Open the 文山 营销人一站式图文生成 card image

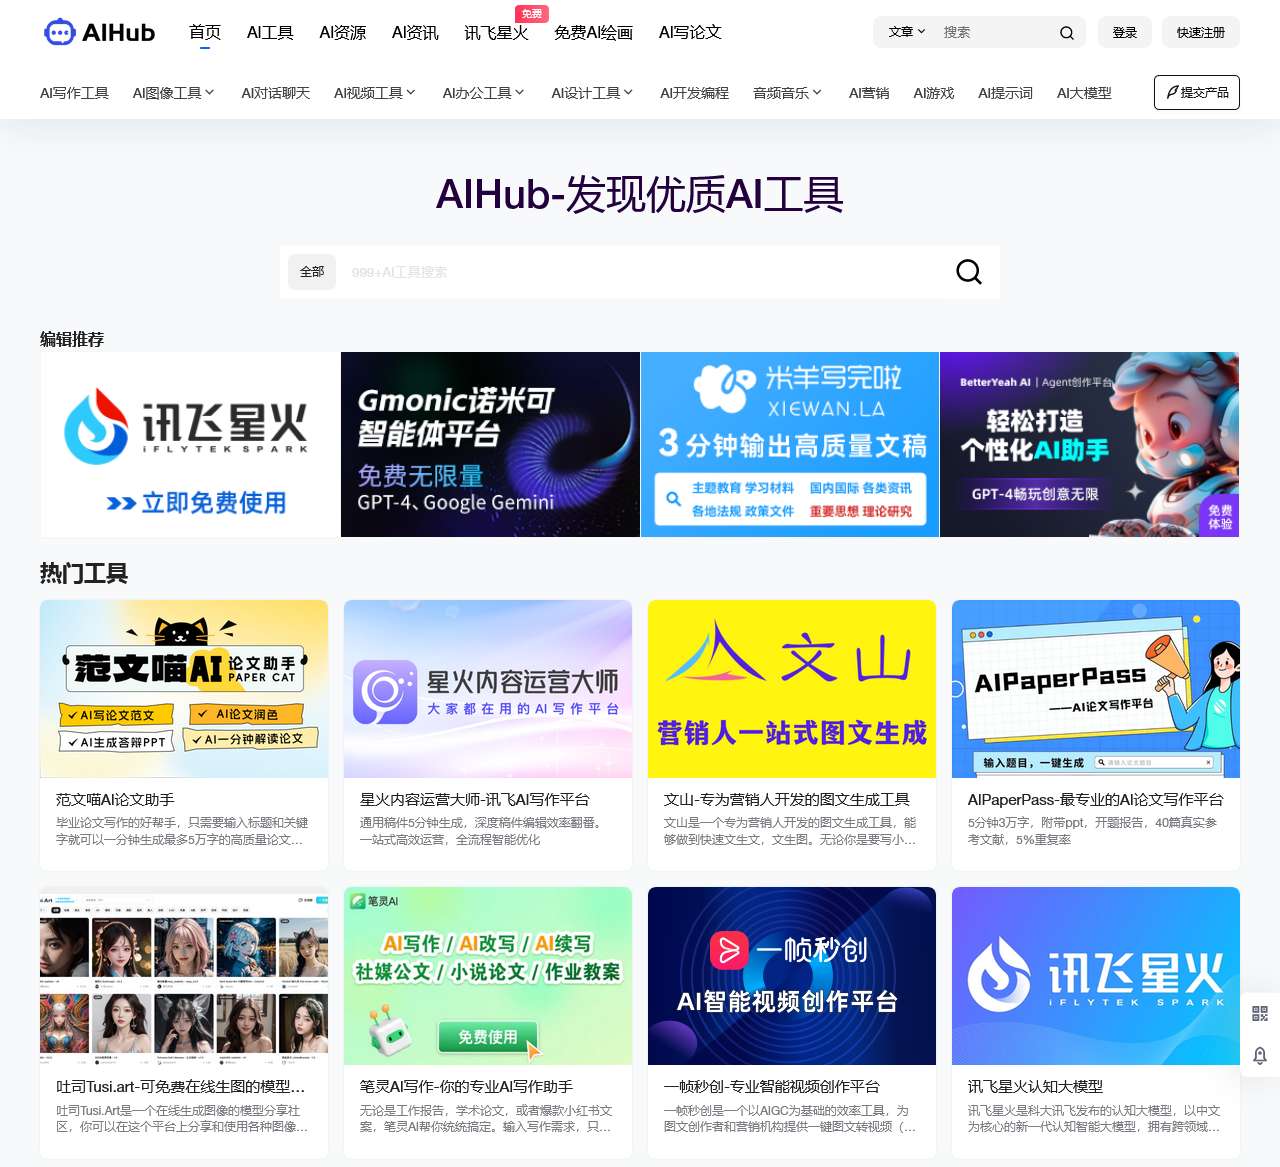[792, 689]
